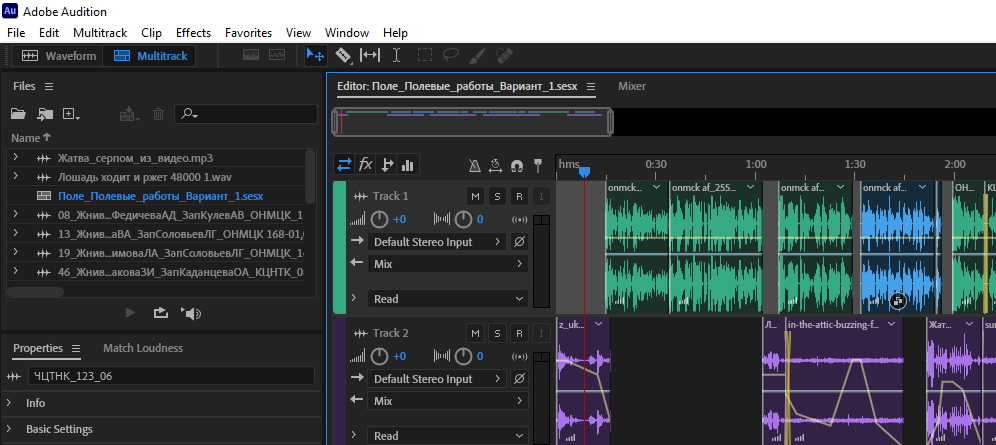The height and width of the screenshot is (445, 996).
Task: Open the Effects menu
Action: pyautogui.click(x=193, y=33)
